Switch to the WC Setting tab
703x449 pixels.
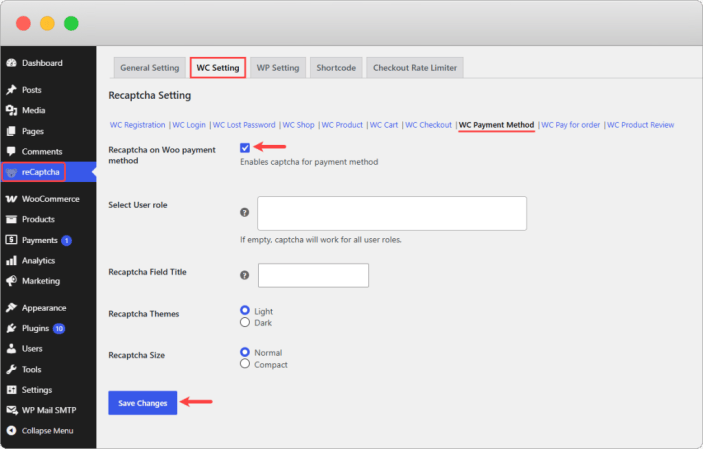[218, 68]
